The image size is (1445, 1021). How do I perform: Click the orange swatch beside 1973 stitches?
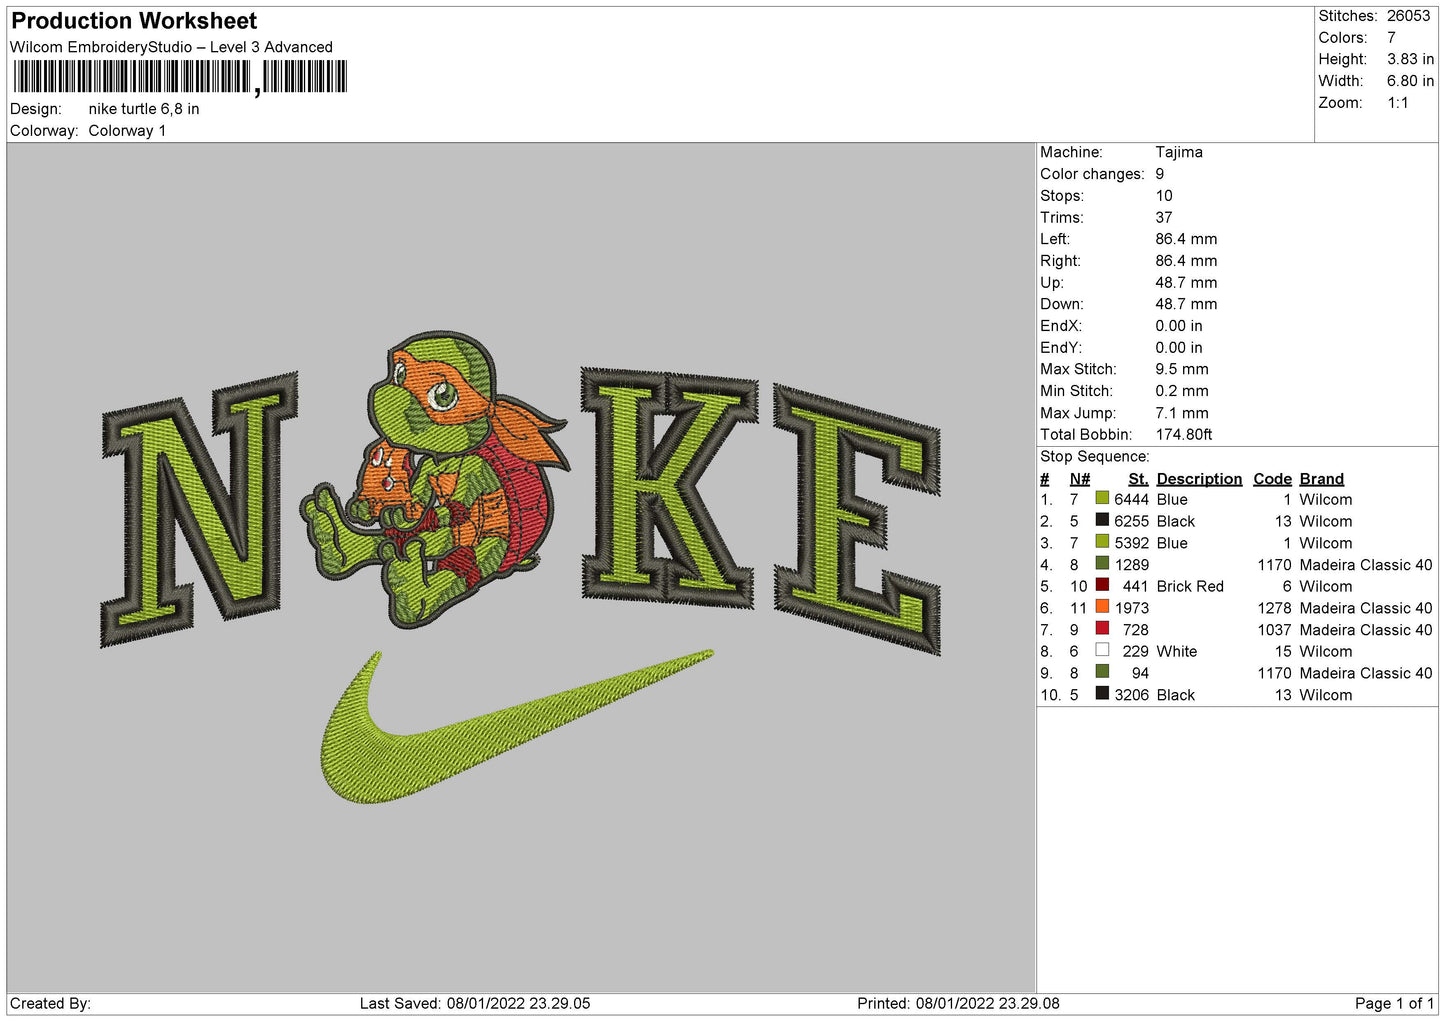coord(1102,607)
